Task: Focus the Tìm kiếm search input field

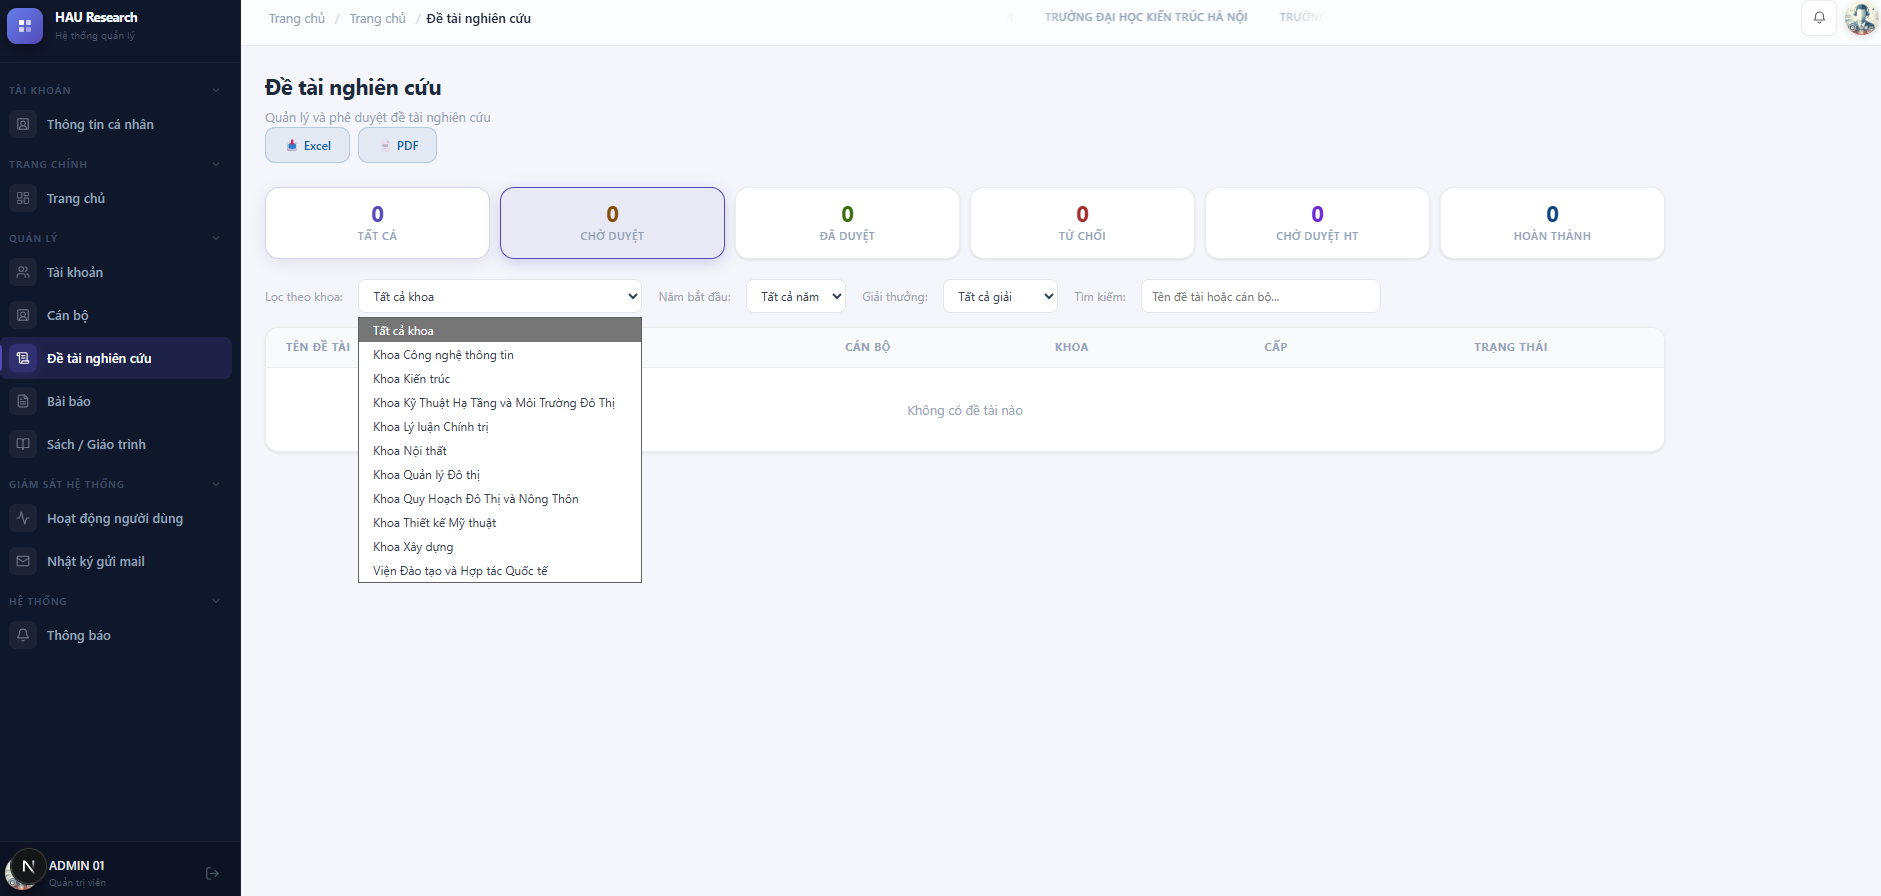Action: [1260, 296]
